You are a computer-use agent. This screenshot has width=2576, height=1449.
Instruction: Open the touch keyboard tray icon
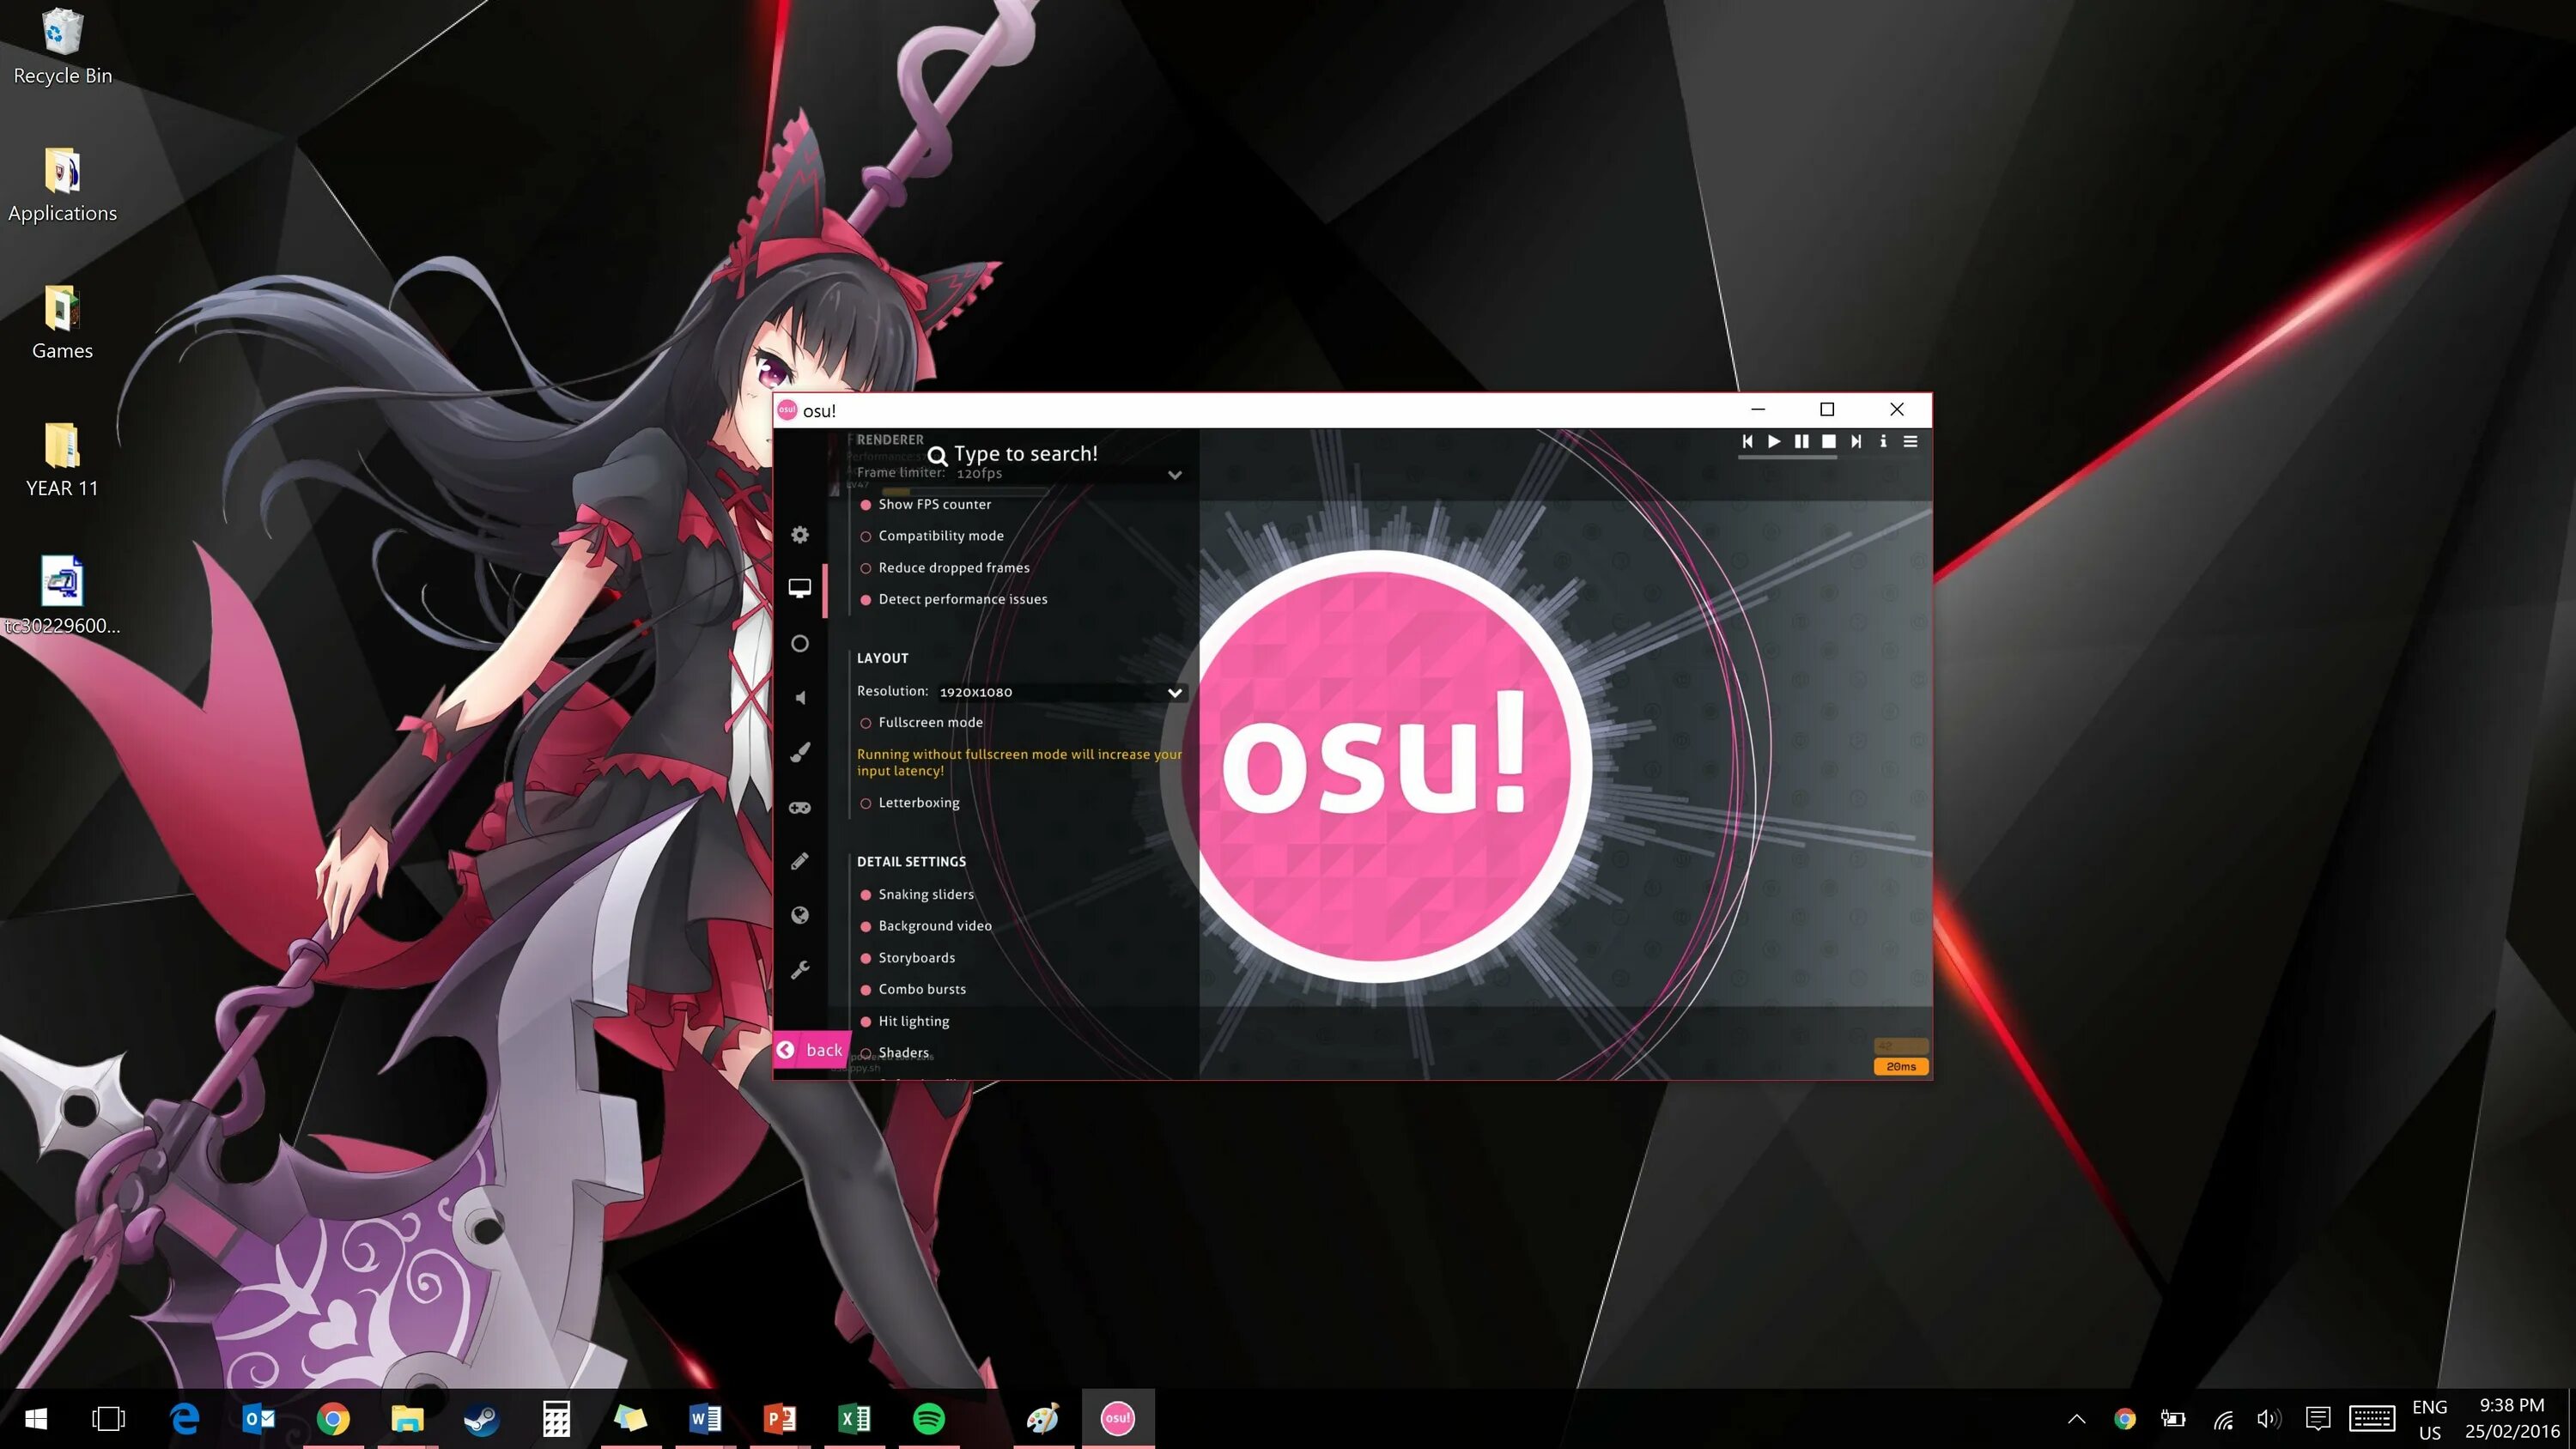pyautogui.click(x=2372, y=1418)
